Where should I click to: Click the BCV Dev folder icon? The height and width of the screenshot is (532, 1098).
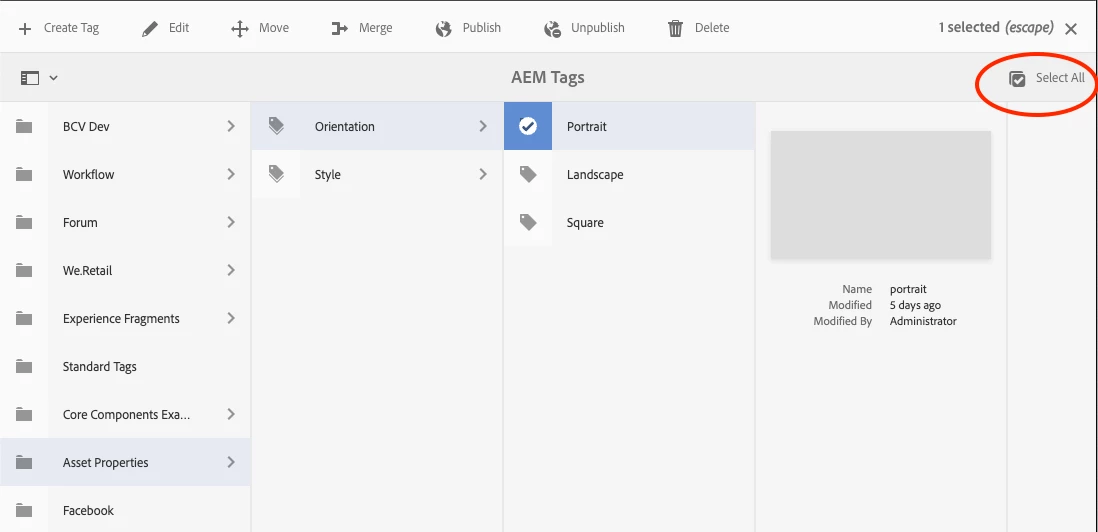pyautogui.click(x=25, y=127)
